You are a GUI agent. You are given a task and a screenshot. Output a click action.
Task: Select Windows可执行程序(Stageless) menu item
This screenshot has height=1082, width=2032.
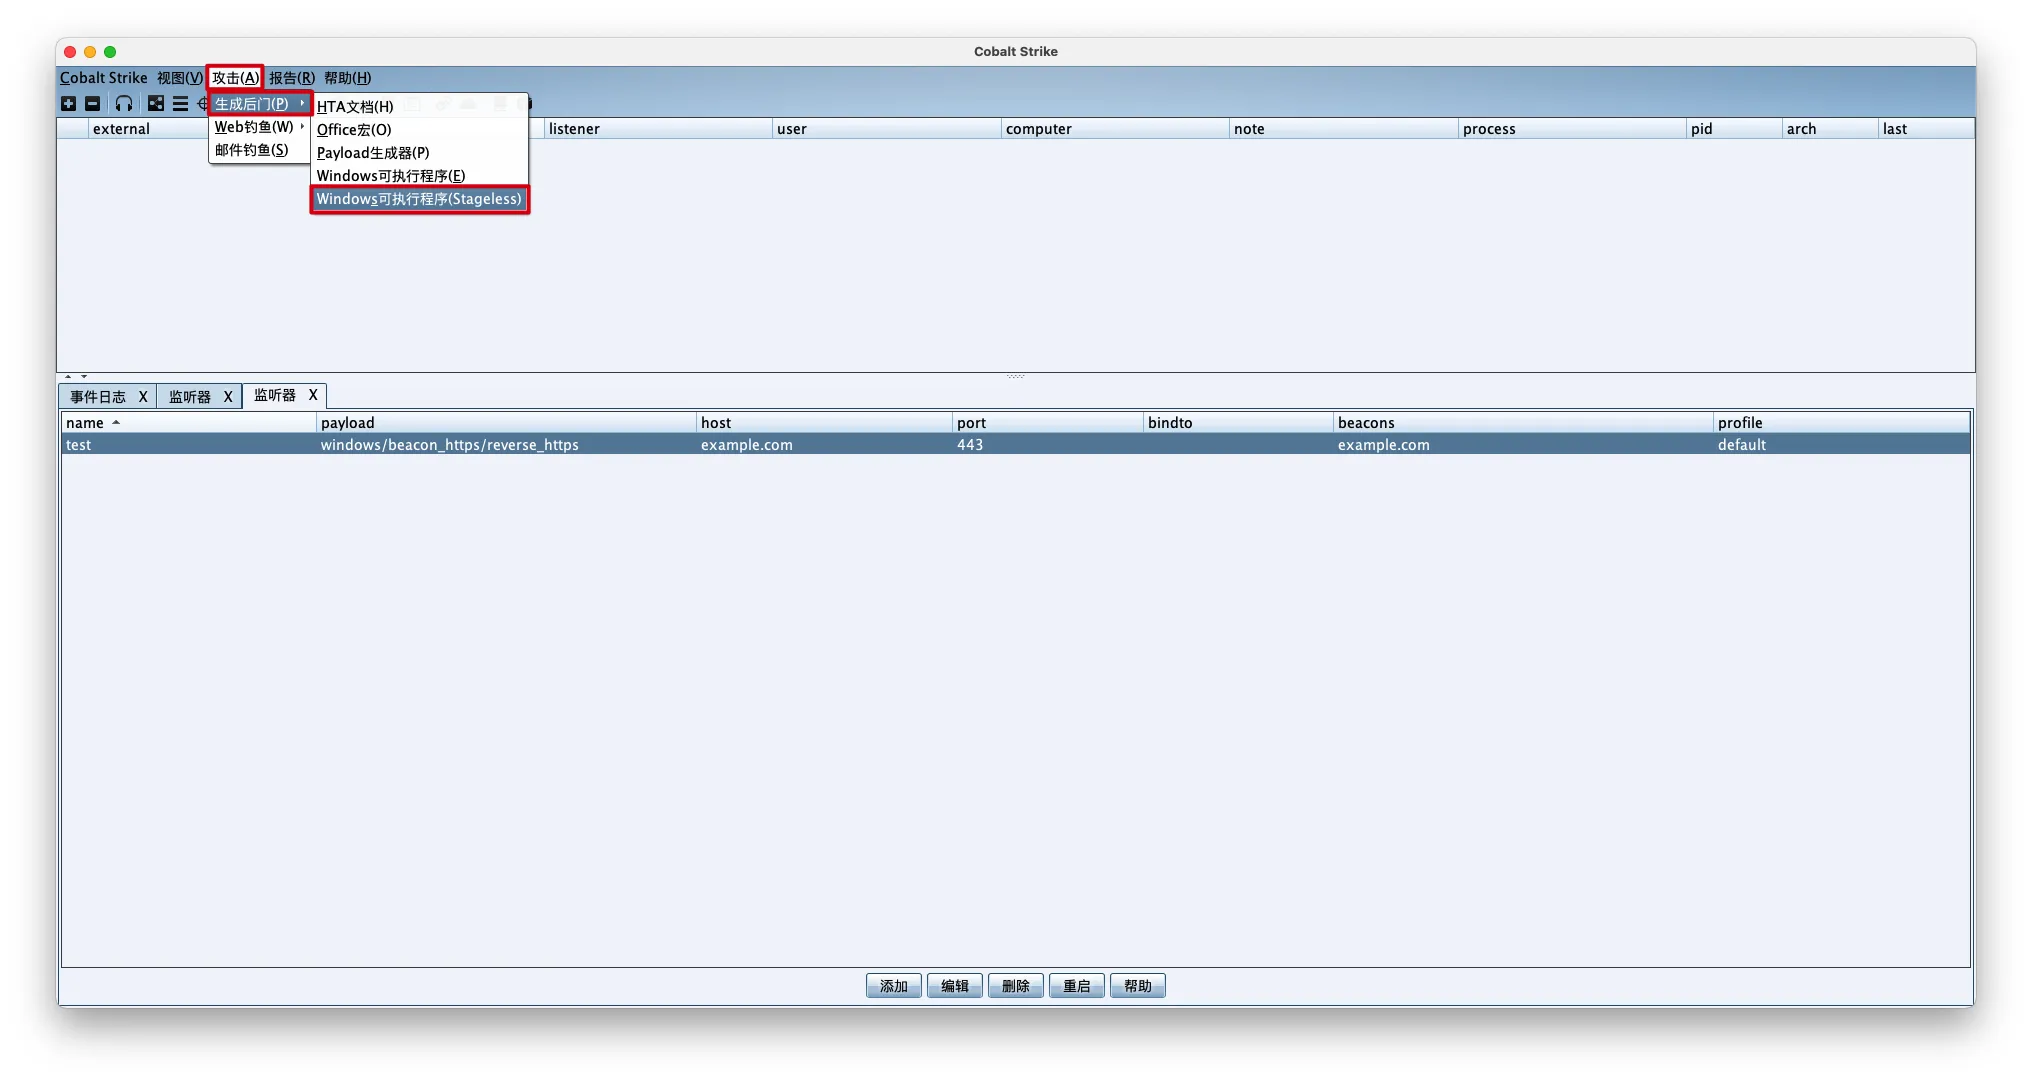coord(420,199)
